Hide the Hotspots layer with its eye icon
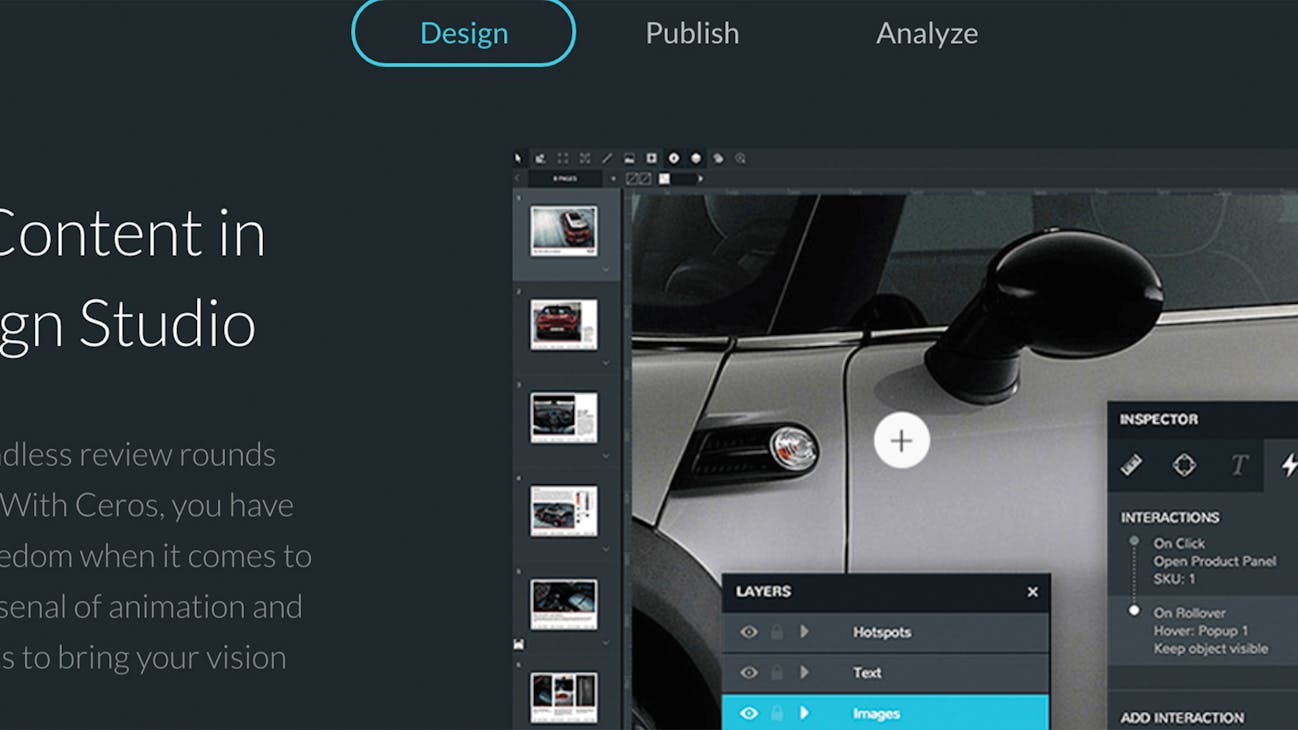This screenshot has height=730, width=1298. 748,632
